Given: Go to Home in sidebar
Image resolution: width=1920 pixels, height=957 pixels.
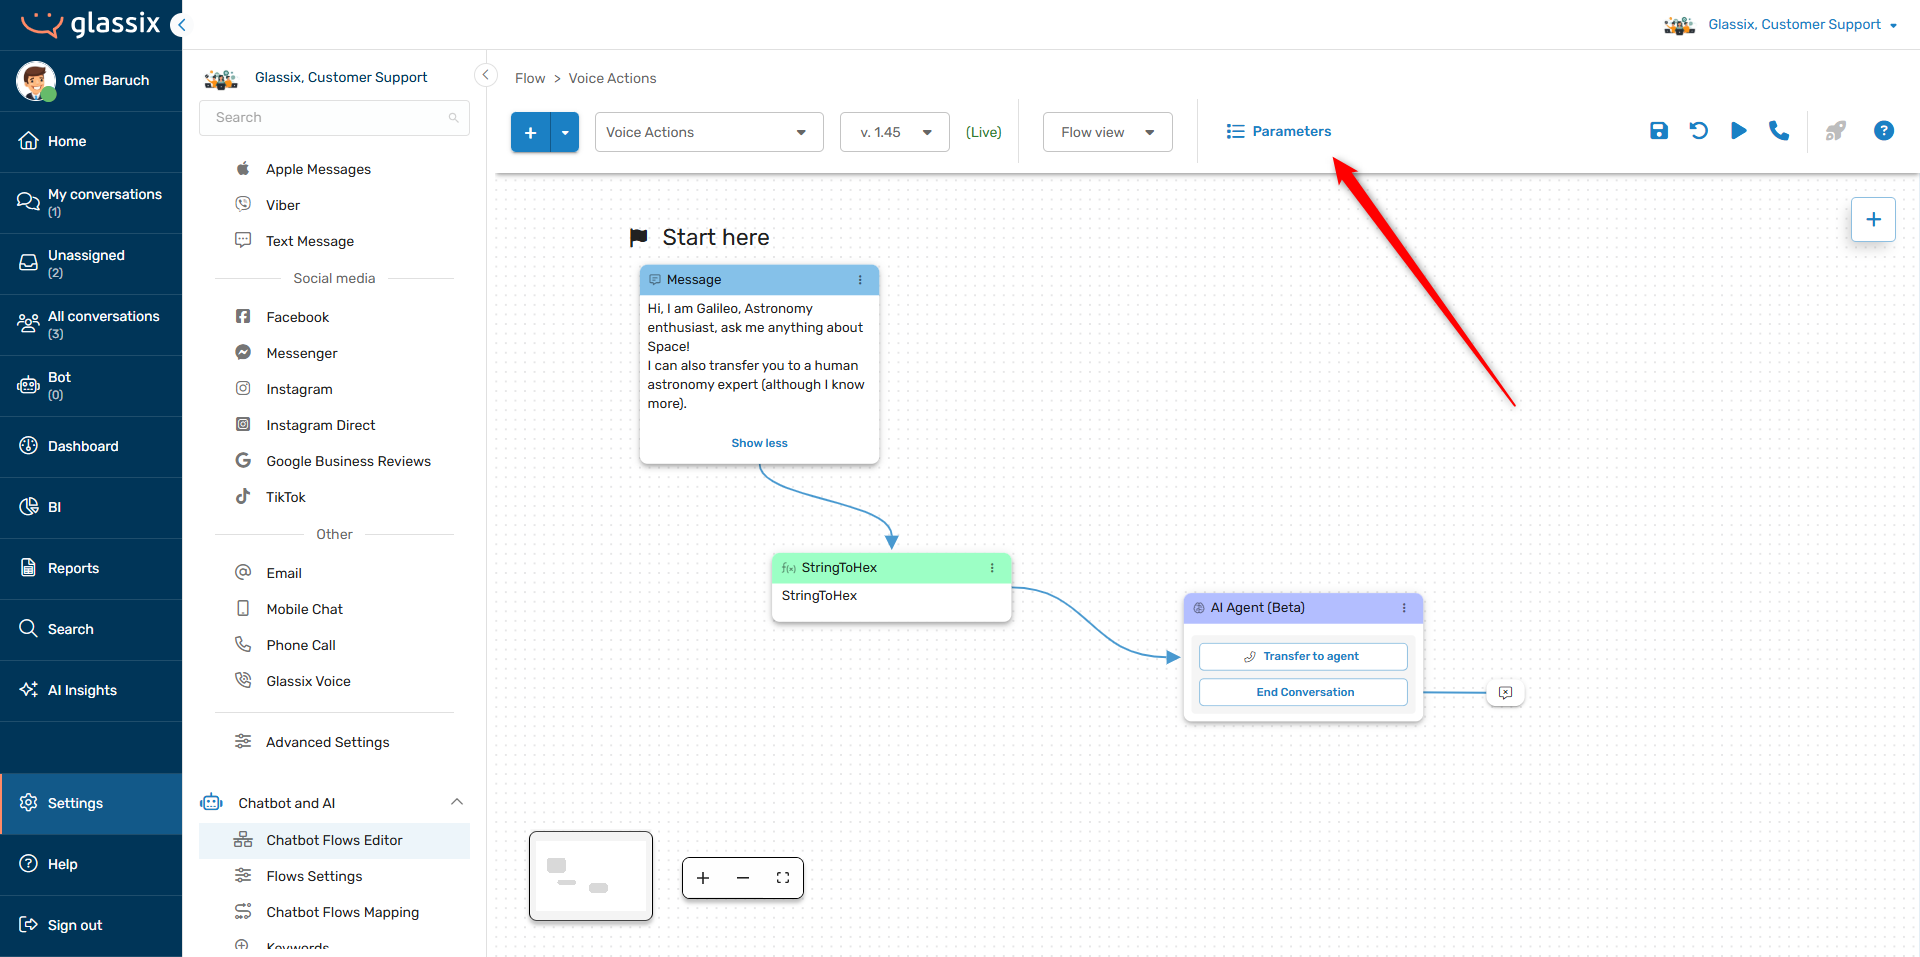Looking at the screenshot, I should (91, 141).
